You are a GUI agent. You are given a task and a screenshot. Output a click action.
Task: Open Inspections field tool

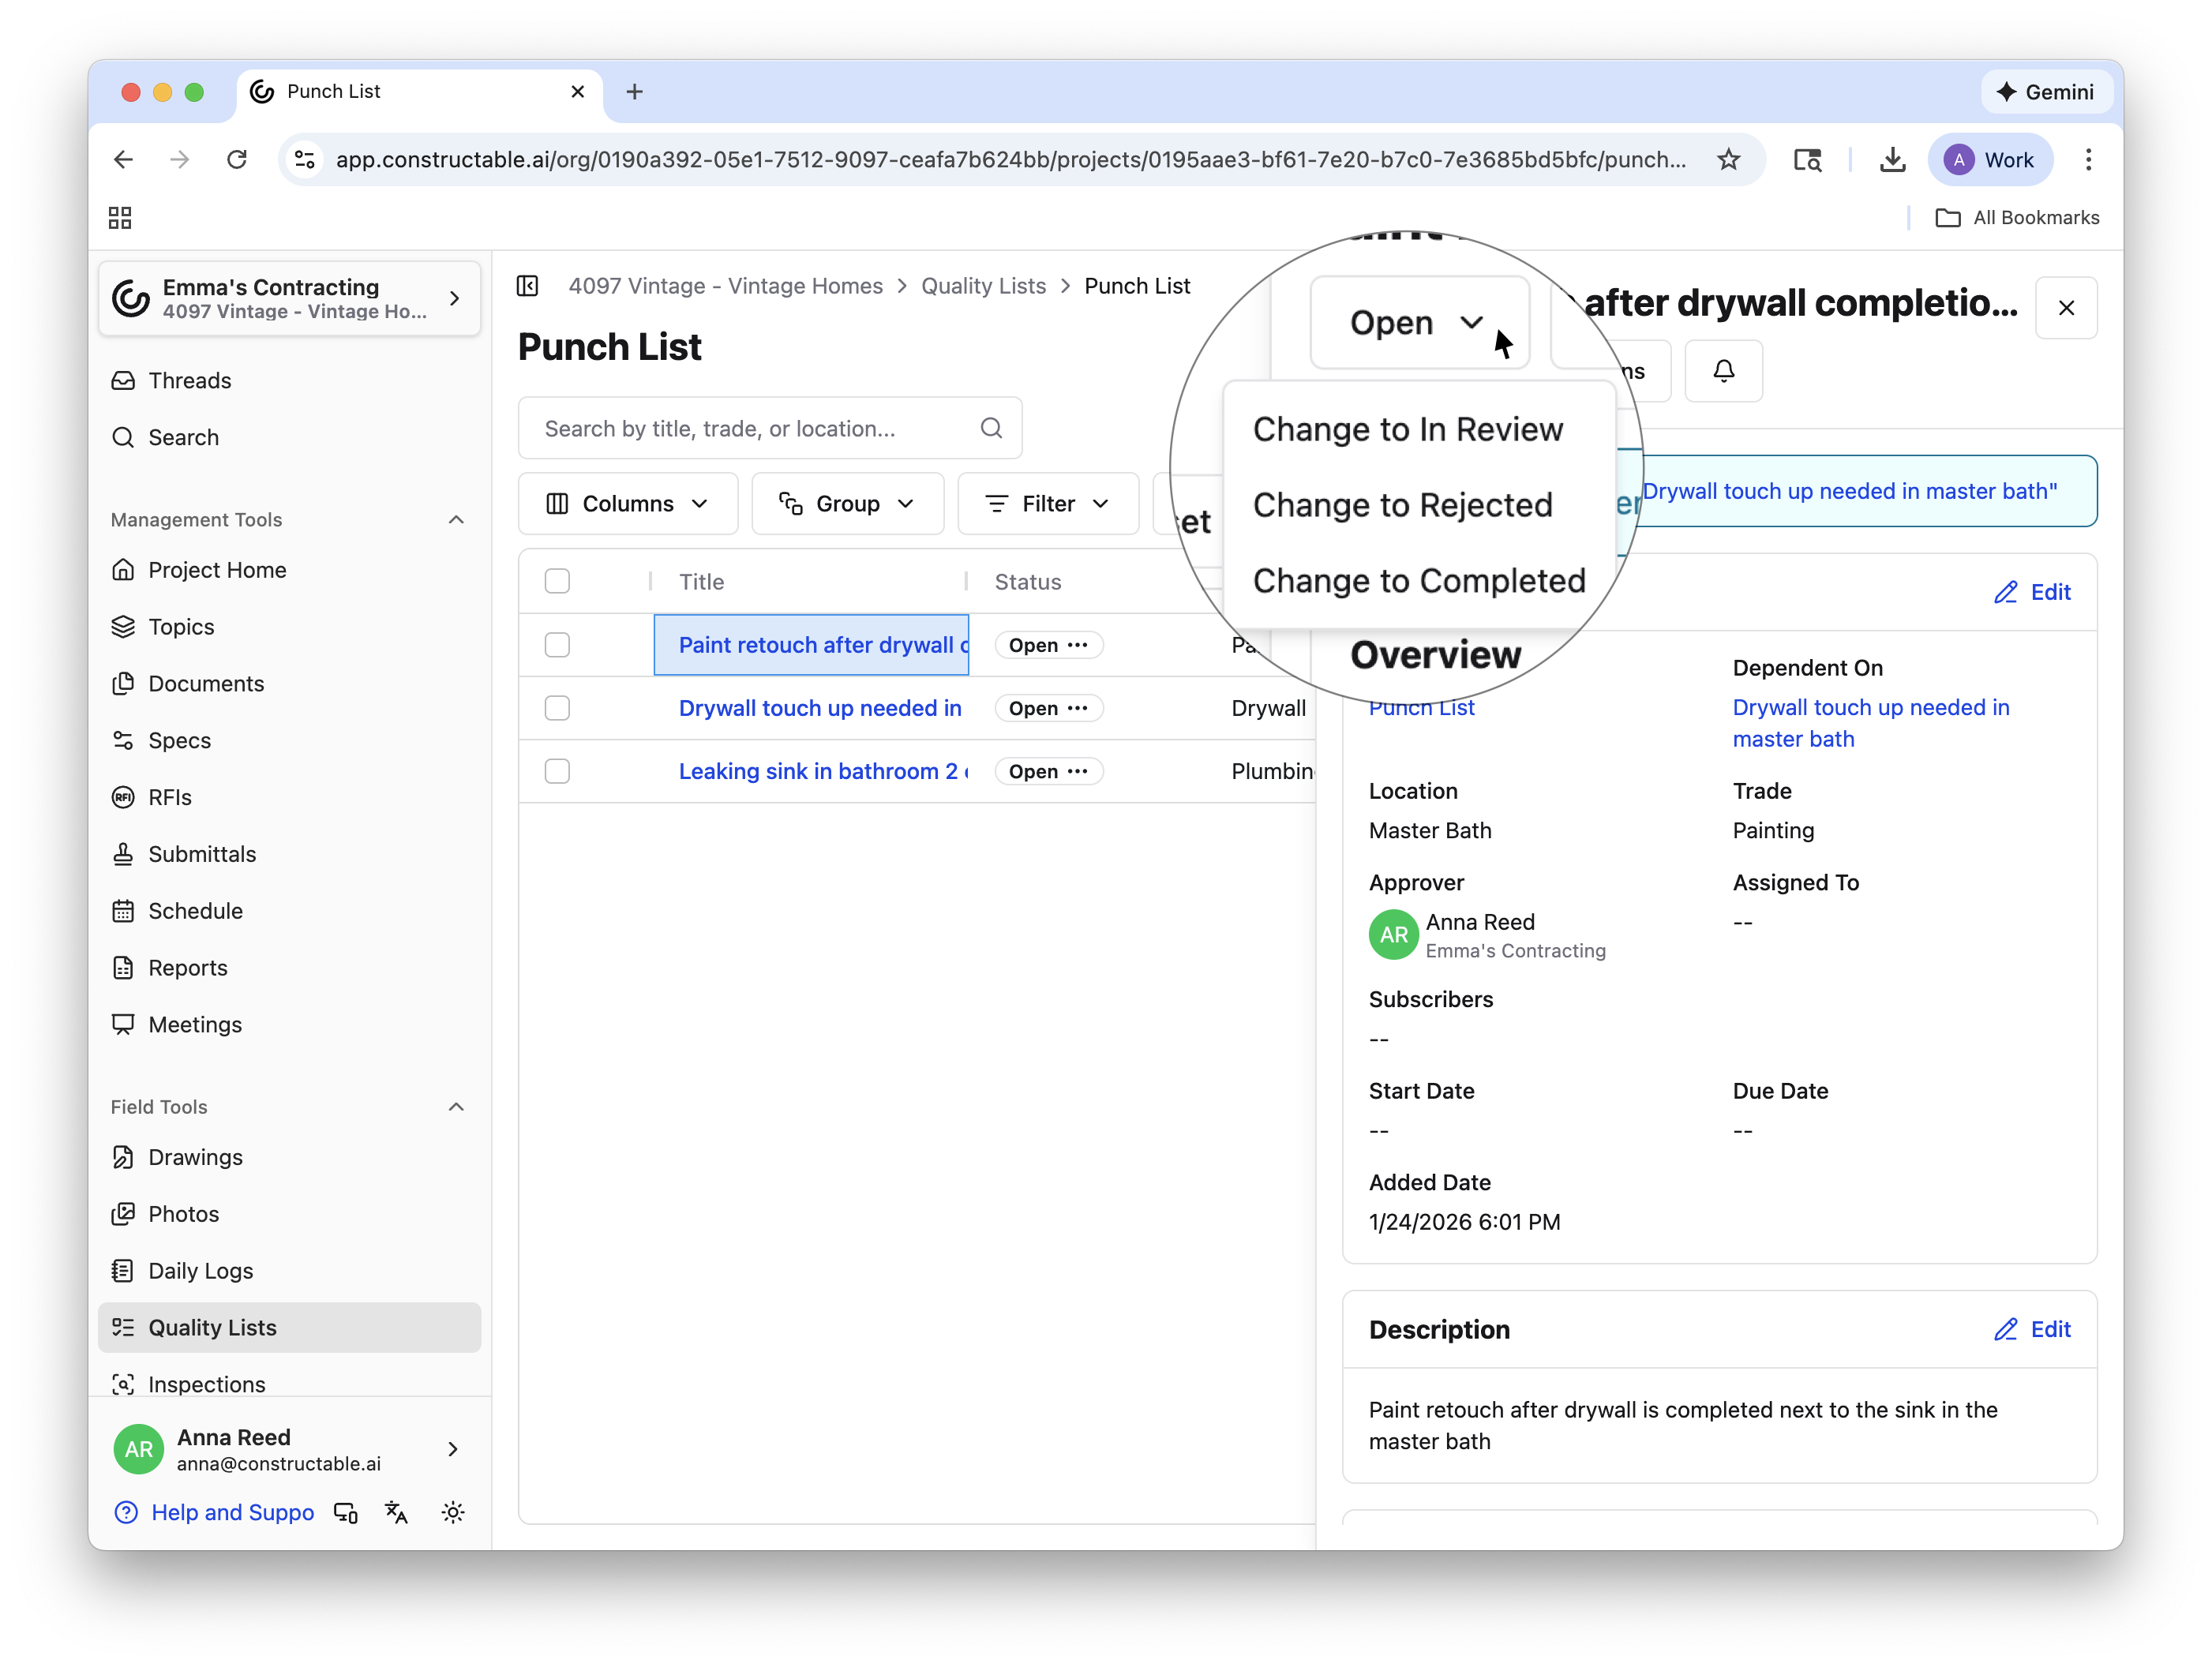click(x=289, y=1384)
